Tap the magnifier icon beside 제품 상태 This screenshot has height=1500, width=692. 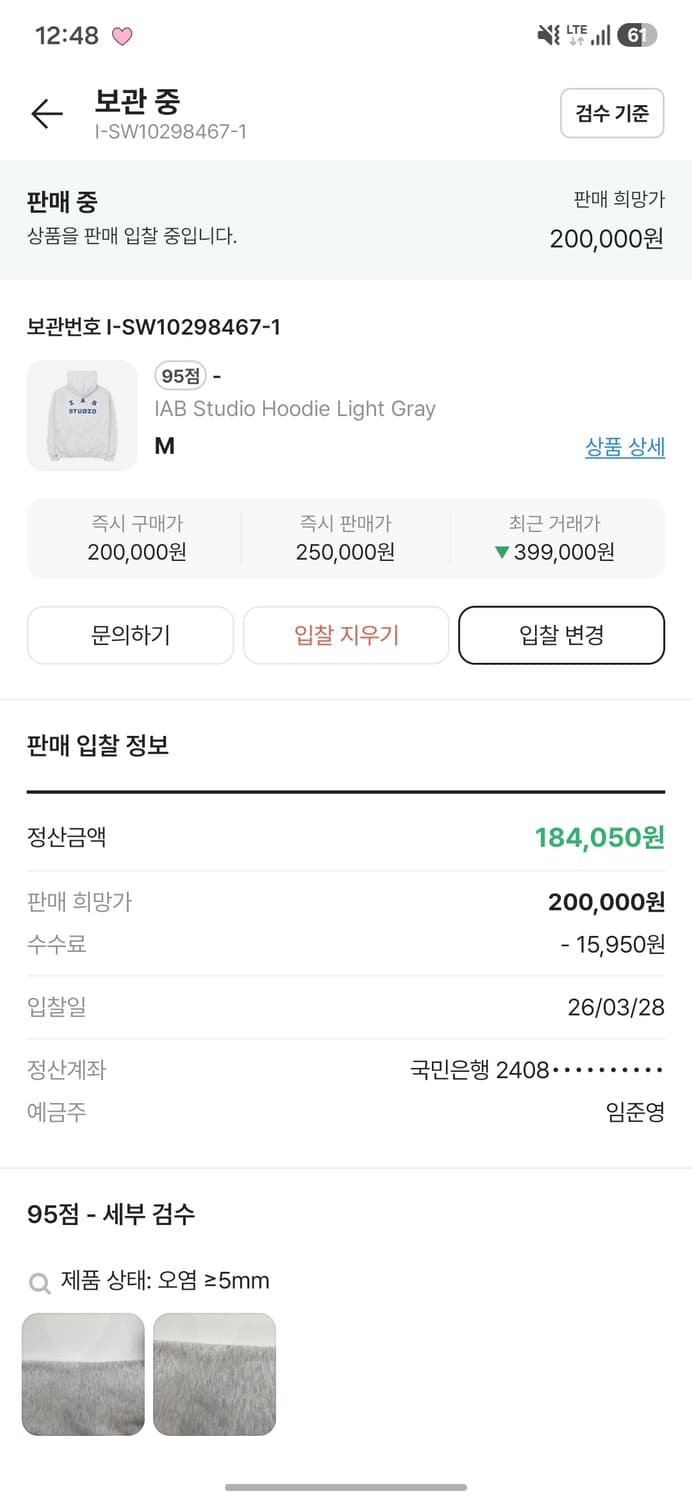[x=40, y=1281]
